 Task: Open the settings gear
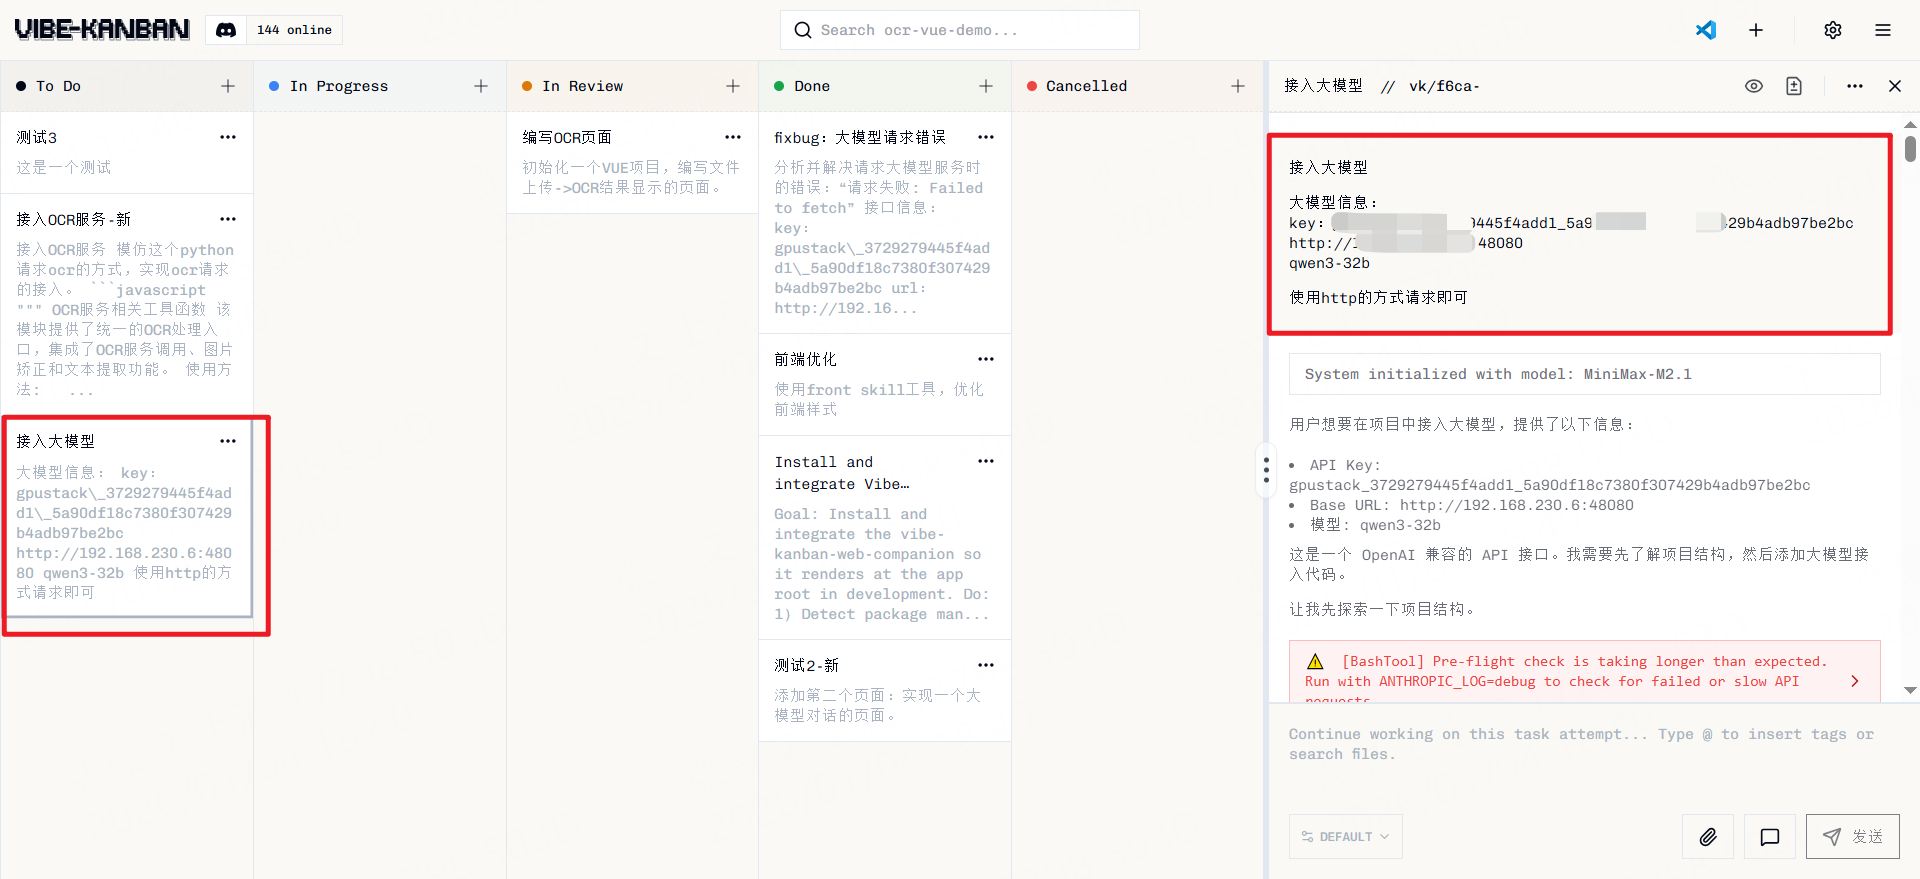pyautogui.click(x=1833, y=30)
